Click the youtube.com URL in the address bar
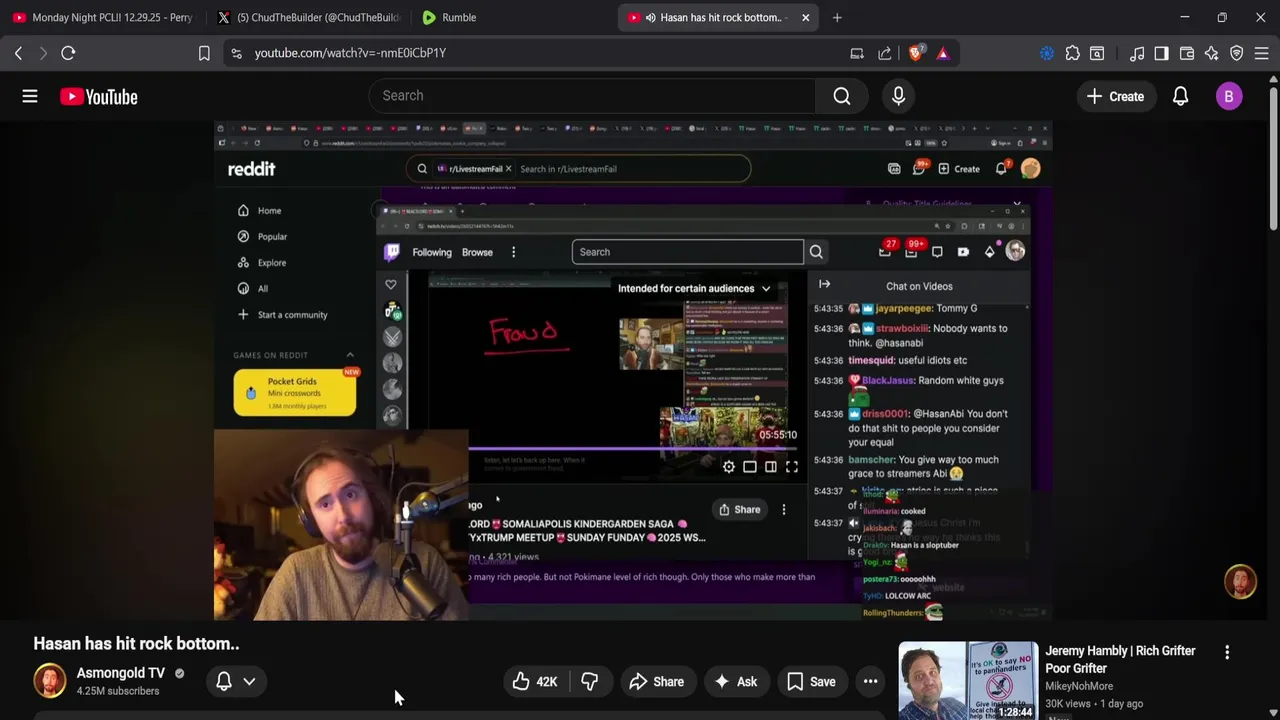 [350, 53]
